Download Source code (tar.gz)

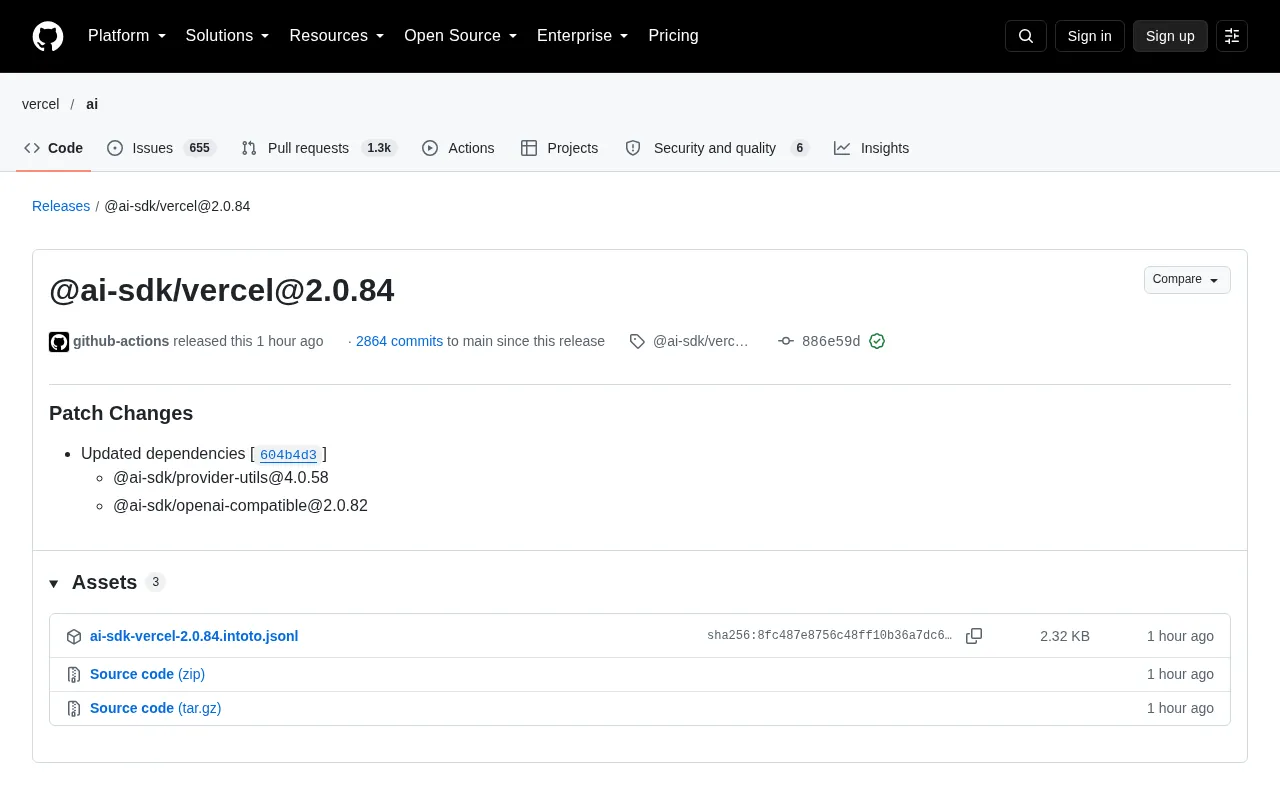click(x=155, y=708)
